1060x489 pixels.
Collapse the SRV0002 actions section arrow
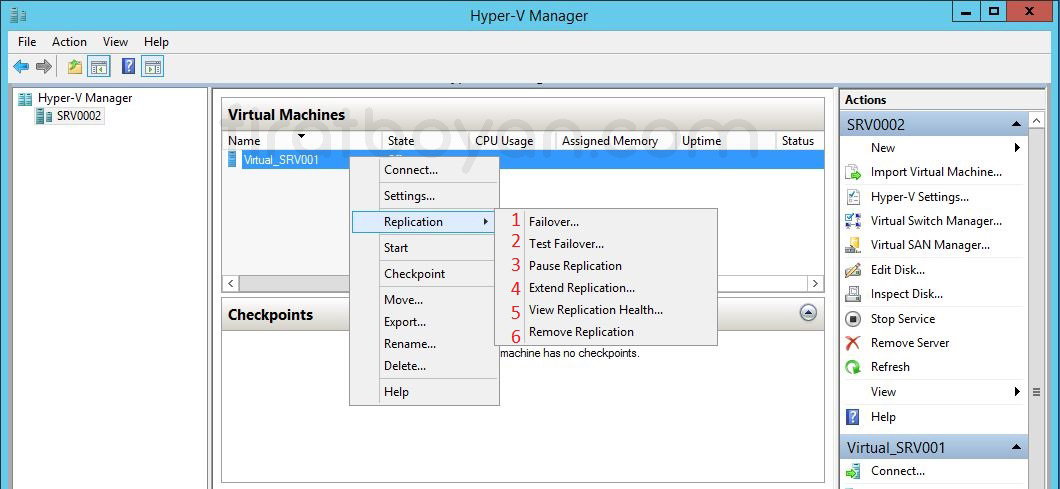(1015, 124)
